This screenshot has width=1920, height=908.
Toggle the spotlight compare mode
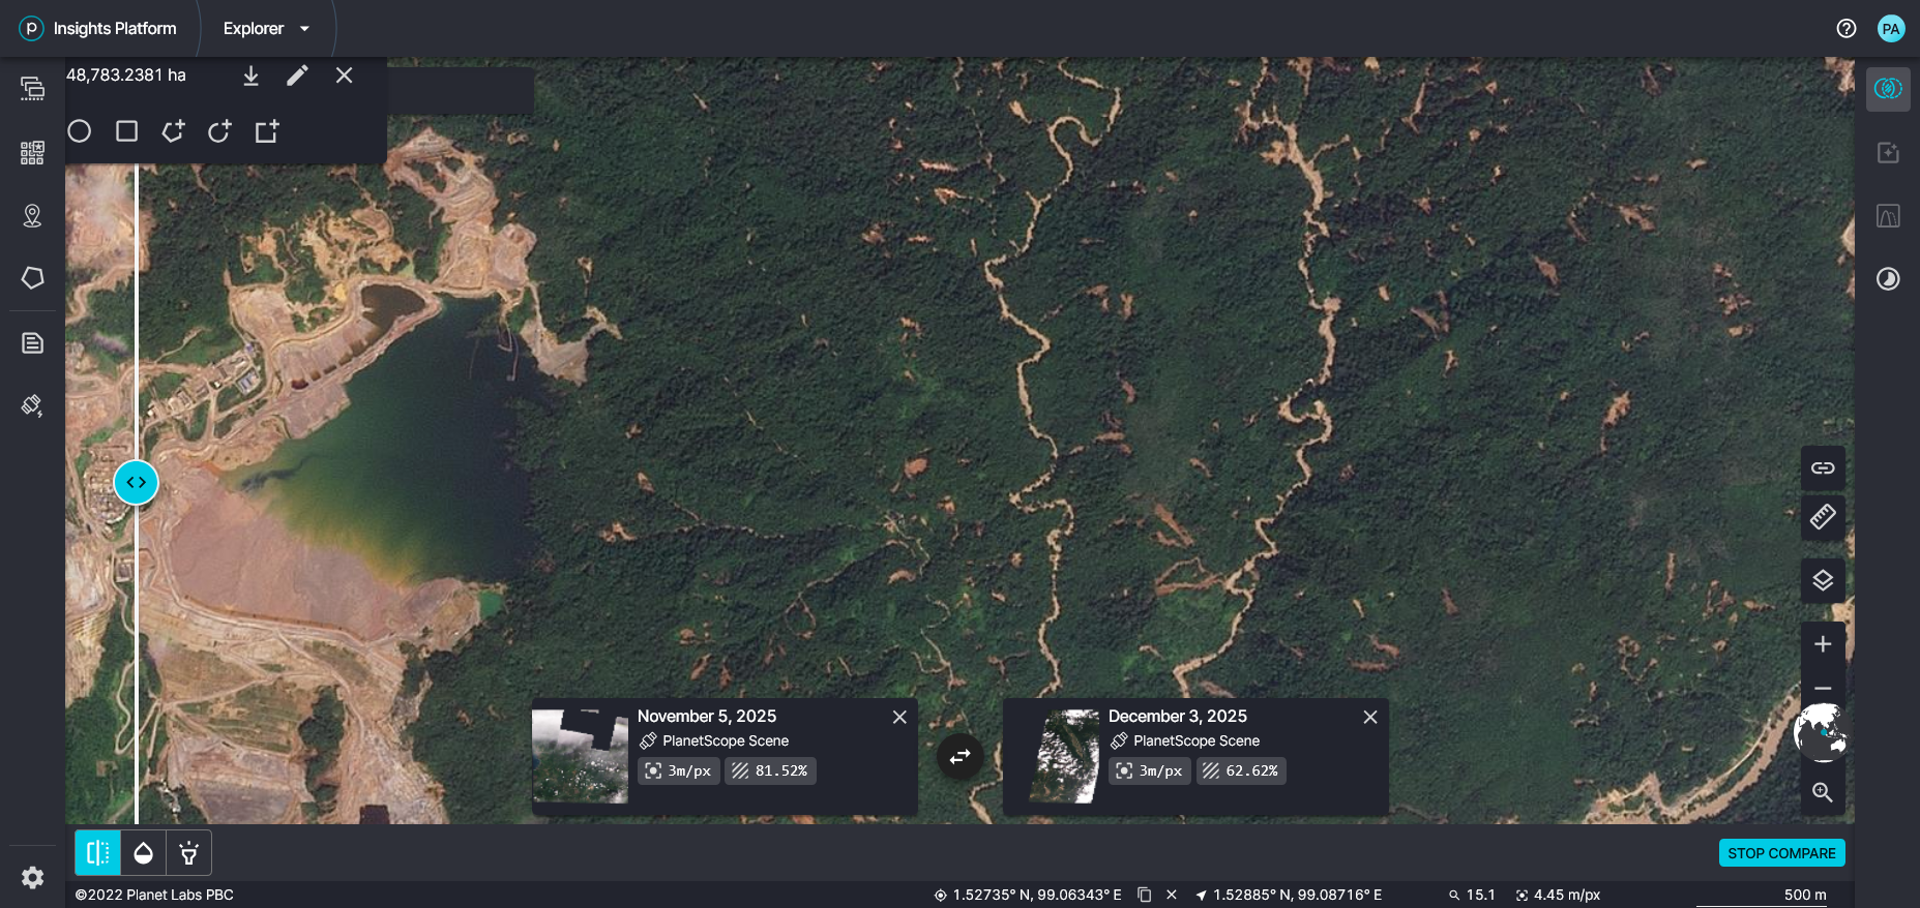click(x=189, y=853)
